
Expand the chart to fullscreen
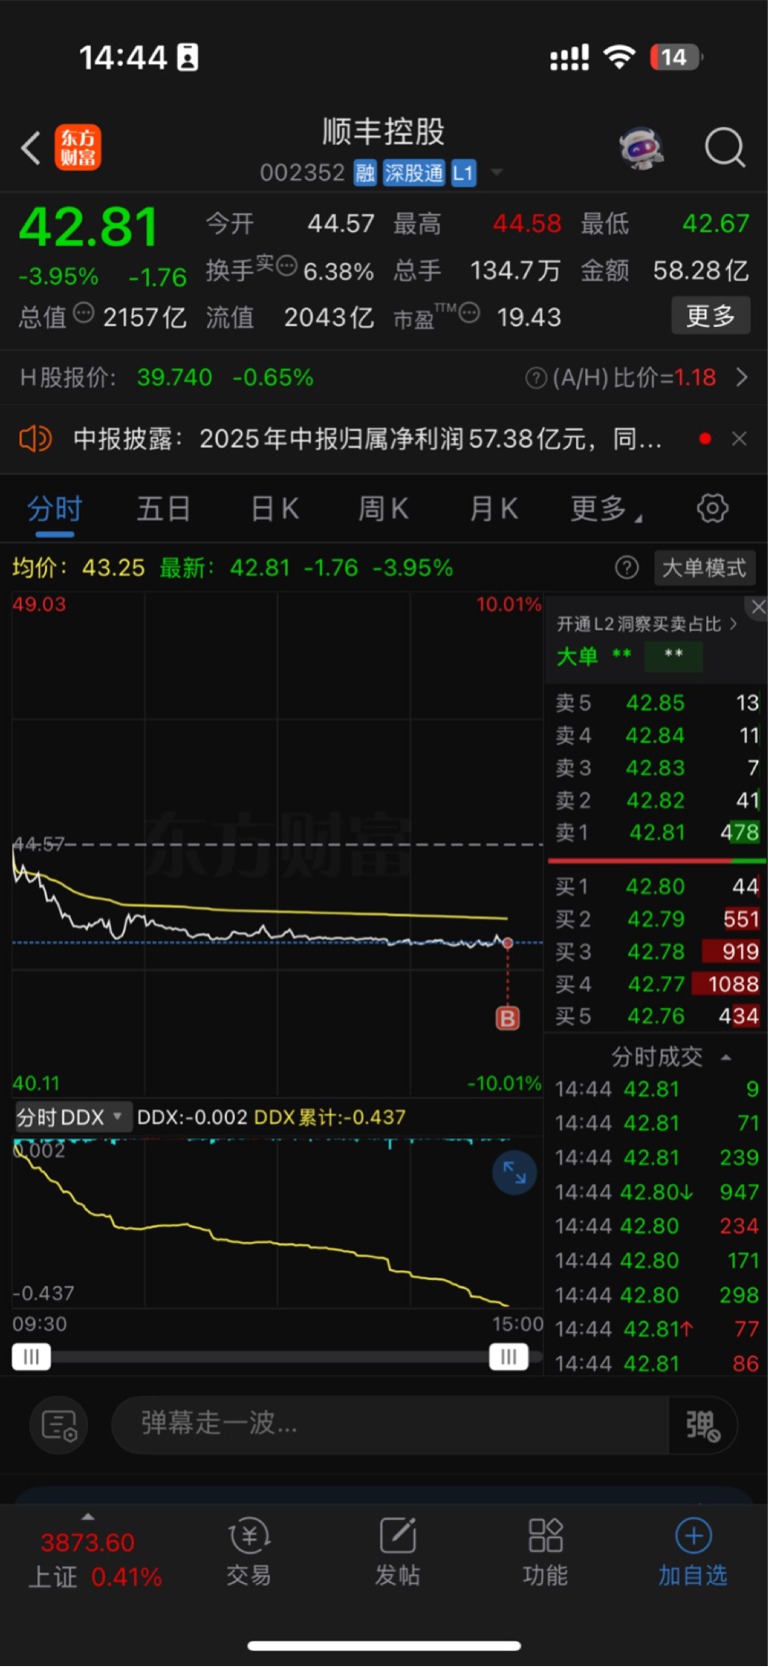click(x=515, y=1172)
